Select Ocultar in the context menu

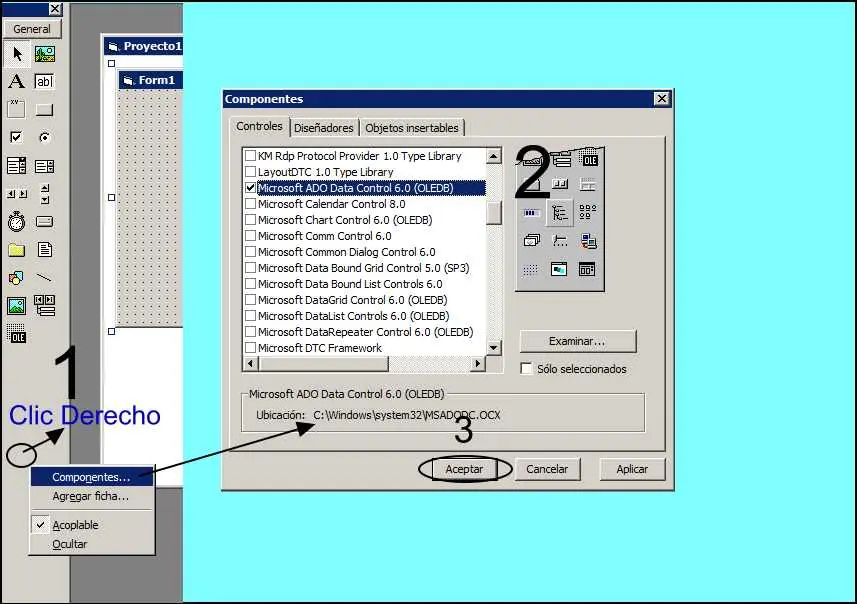(92, 544)
